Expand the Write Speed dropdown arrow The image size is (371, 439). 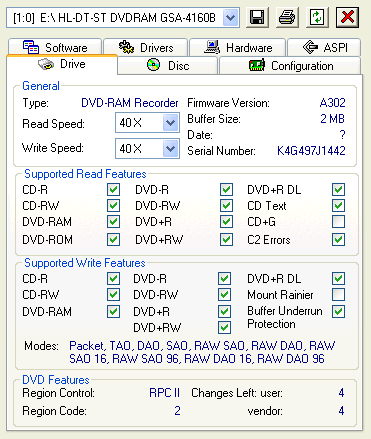[171, 148]
